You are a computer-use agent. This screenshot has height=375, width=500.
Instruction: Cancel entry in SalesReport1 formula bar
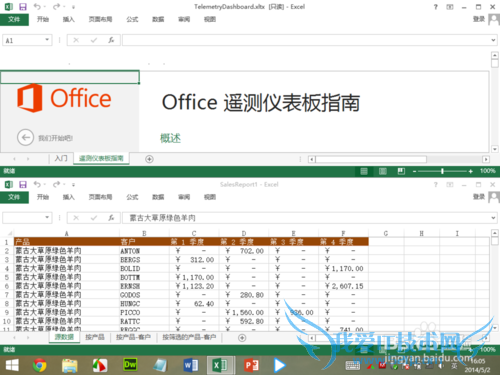point(76,218)
